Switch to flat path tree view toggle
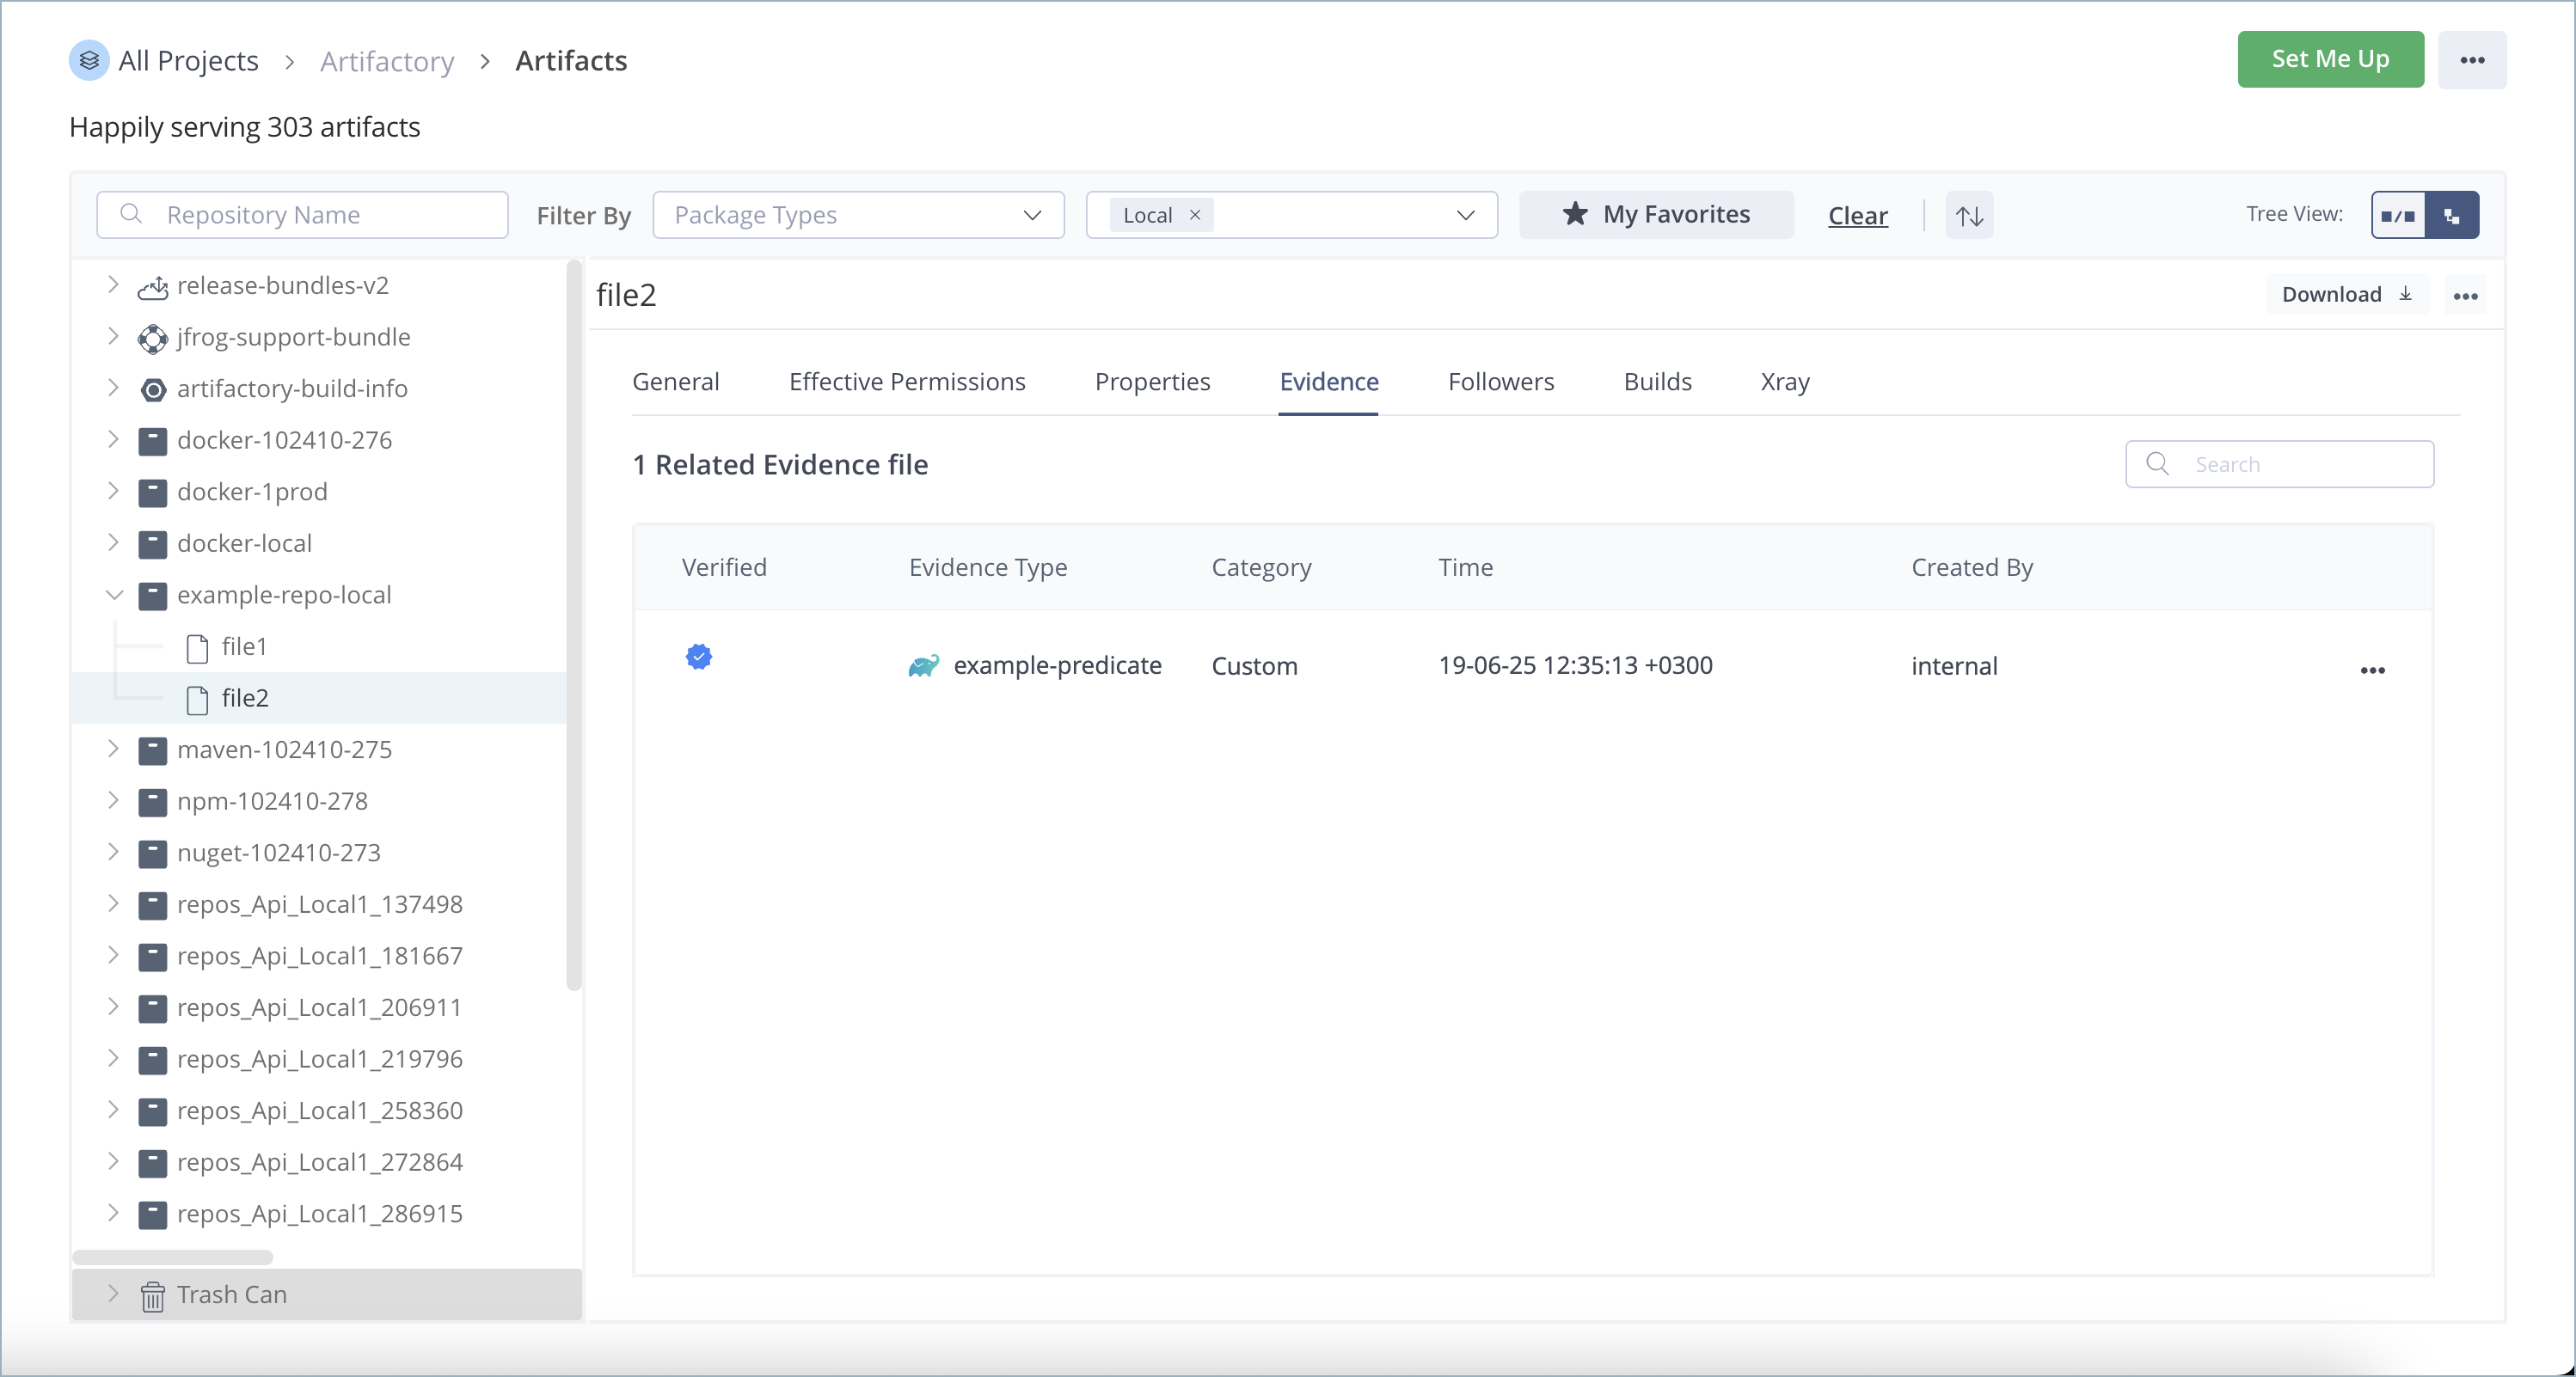The width and height of the screenshot is (2576, 1377). pos(2398,215)
